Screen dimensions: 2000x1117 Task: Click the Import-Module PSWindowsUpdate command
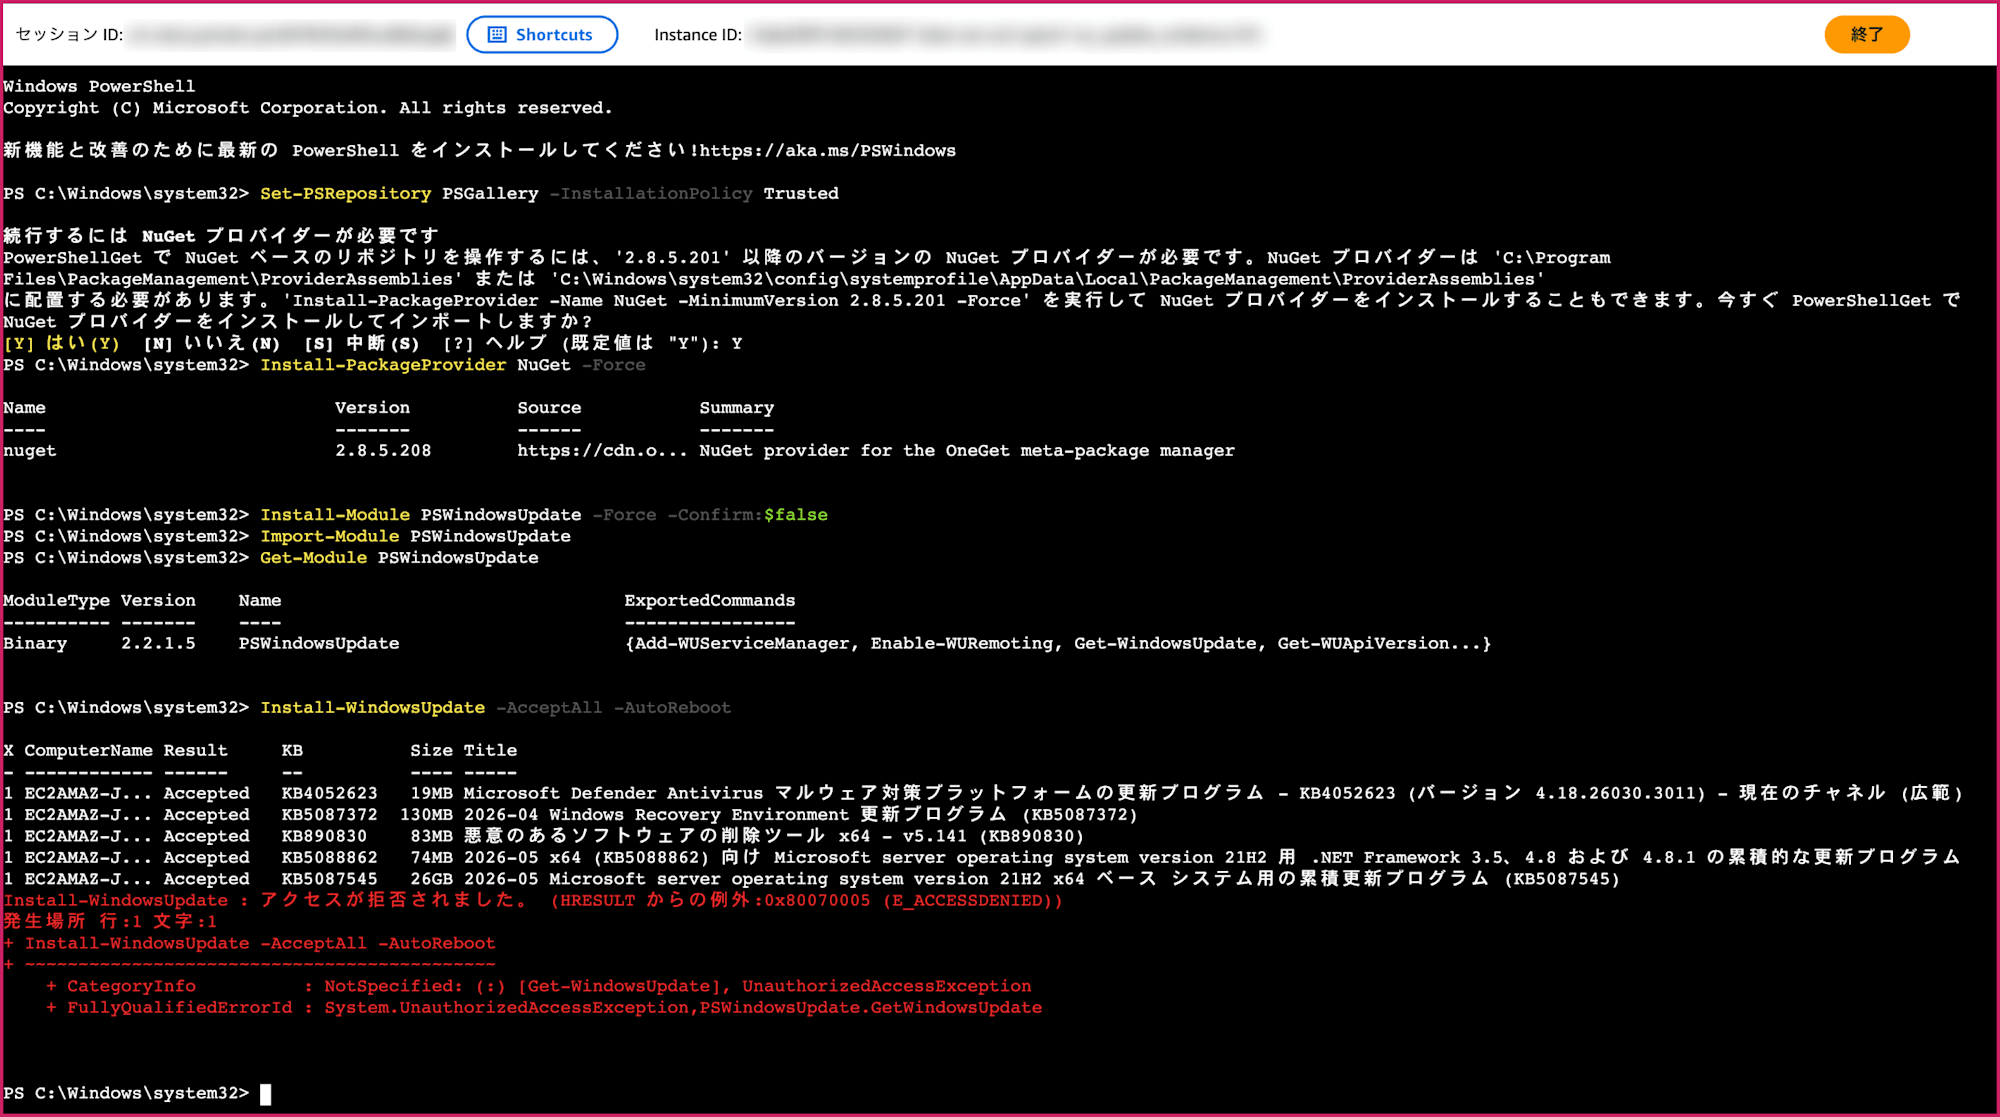coord(415,536)
